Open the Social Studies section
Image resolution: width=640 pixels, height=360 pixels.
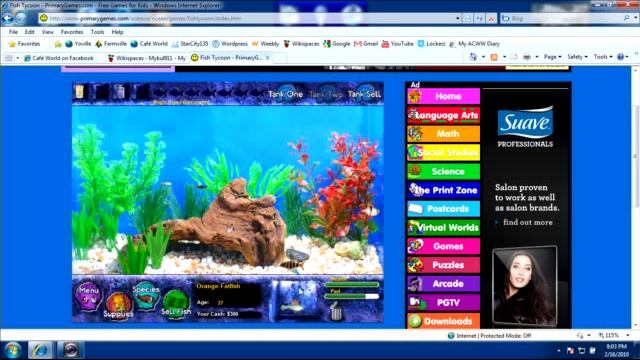(x=443, y=153)
